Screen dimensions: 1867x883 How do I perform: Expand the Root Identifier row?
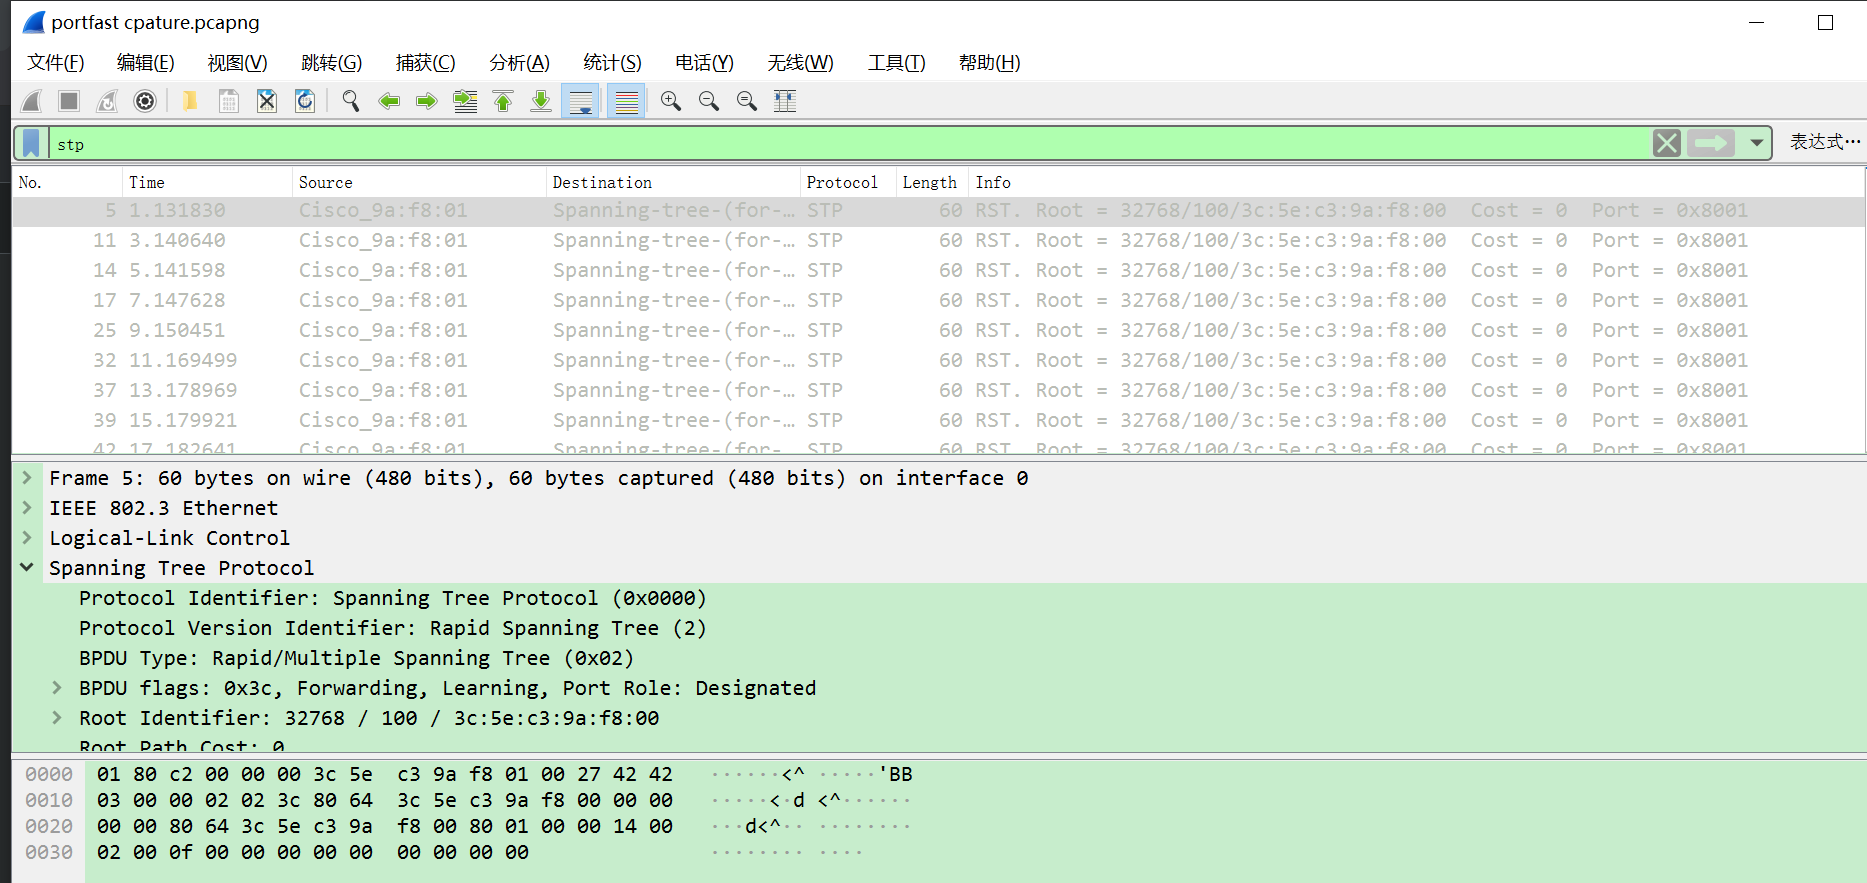pyautogui.click(x=57, y=718)
